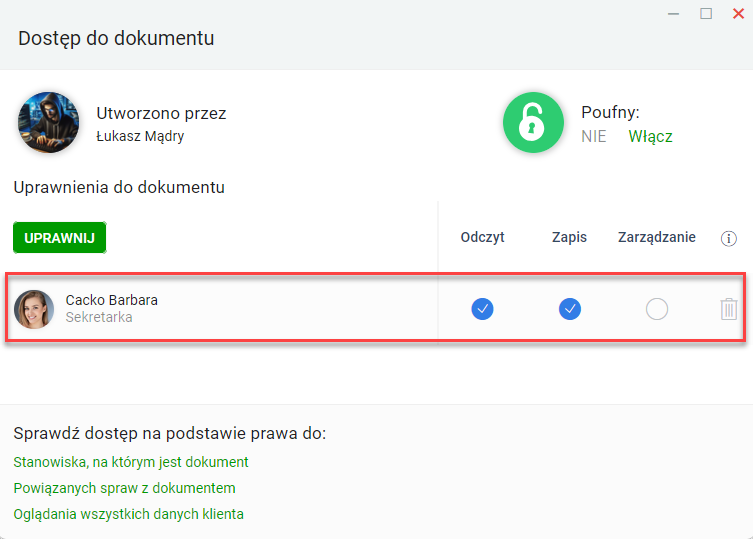Viewport: 753px width, 539px height.
Task: Select the Cacko Barbara name row
Action: pyautogui.click(x=375, y=308)
